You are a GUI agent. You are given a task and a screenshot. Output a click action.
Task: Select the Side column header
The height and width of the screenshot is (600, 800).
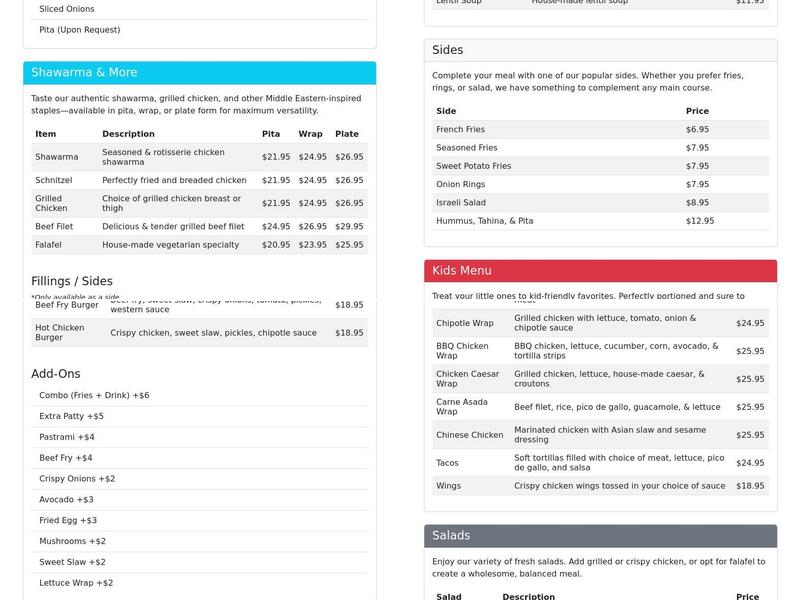pos(446,111)
